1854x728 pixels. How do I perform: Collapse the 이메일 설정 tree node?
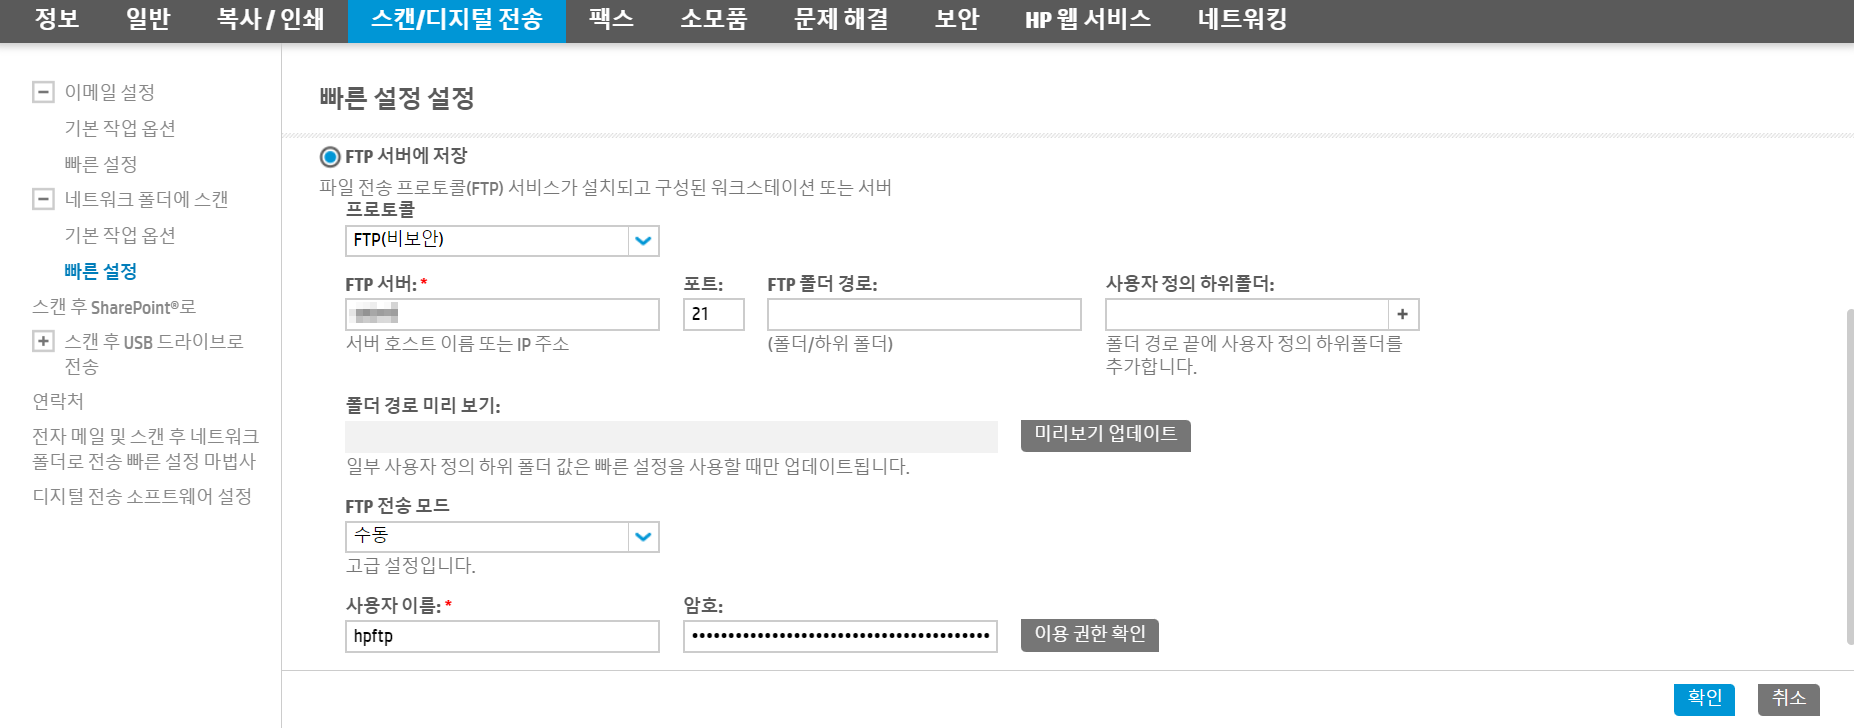43,92
